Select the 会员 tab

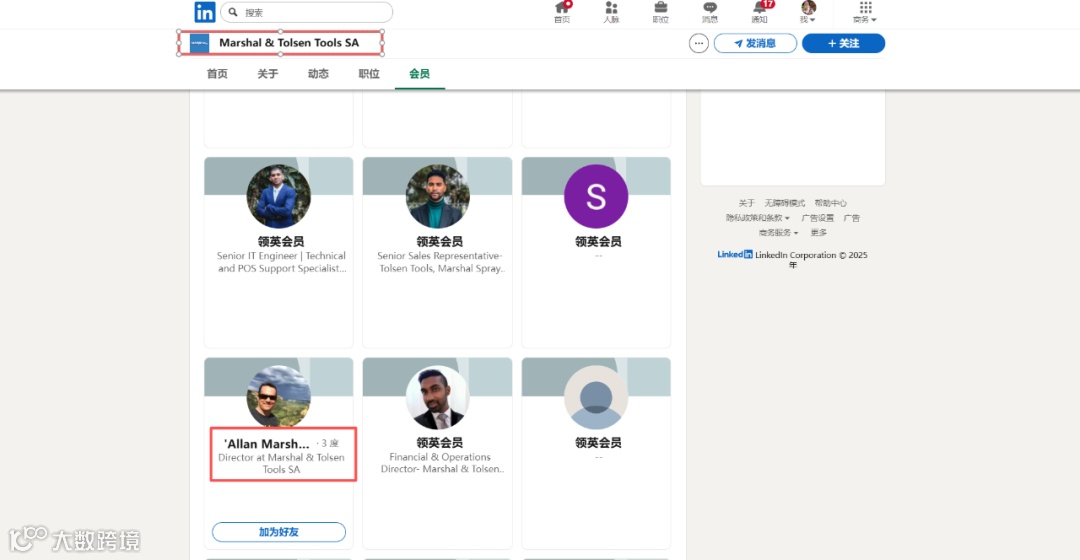point(419,74)
